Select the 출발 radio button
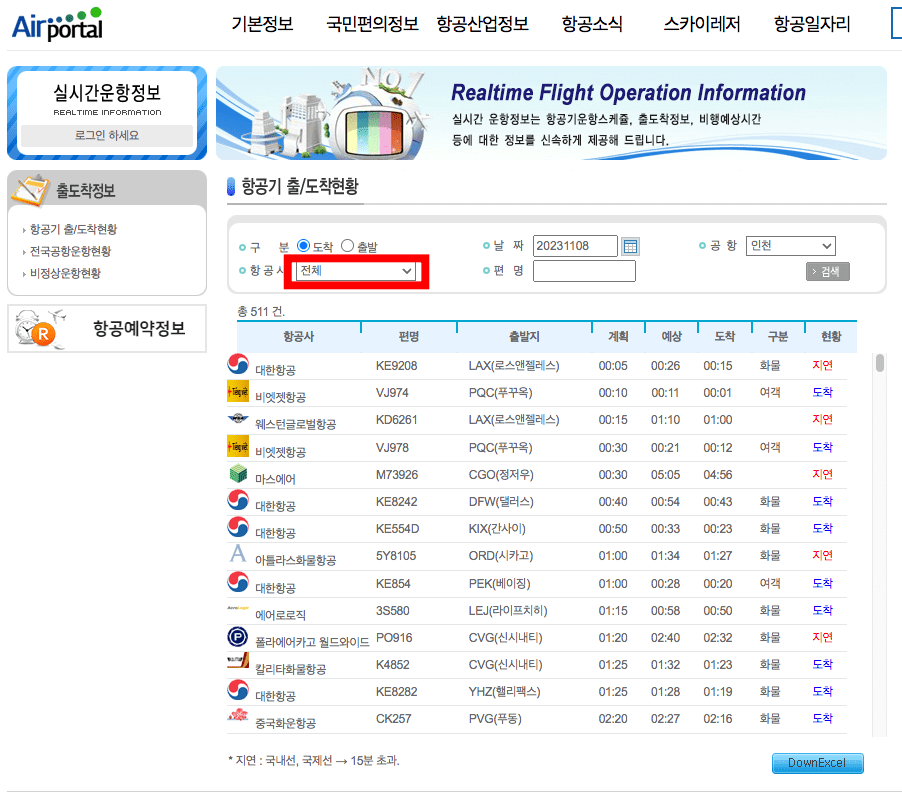Image resolution: width=902 pixels, height=792 pixels. coord(347,246)
